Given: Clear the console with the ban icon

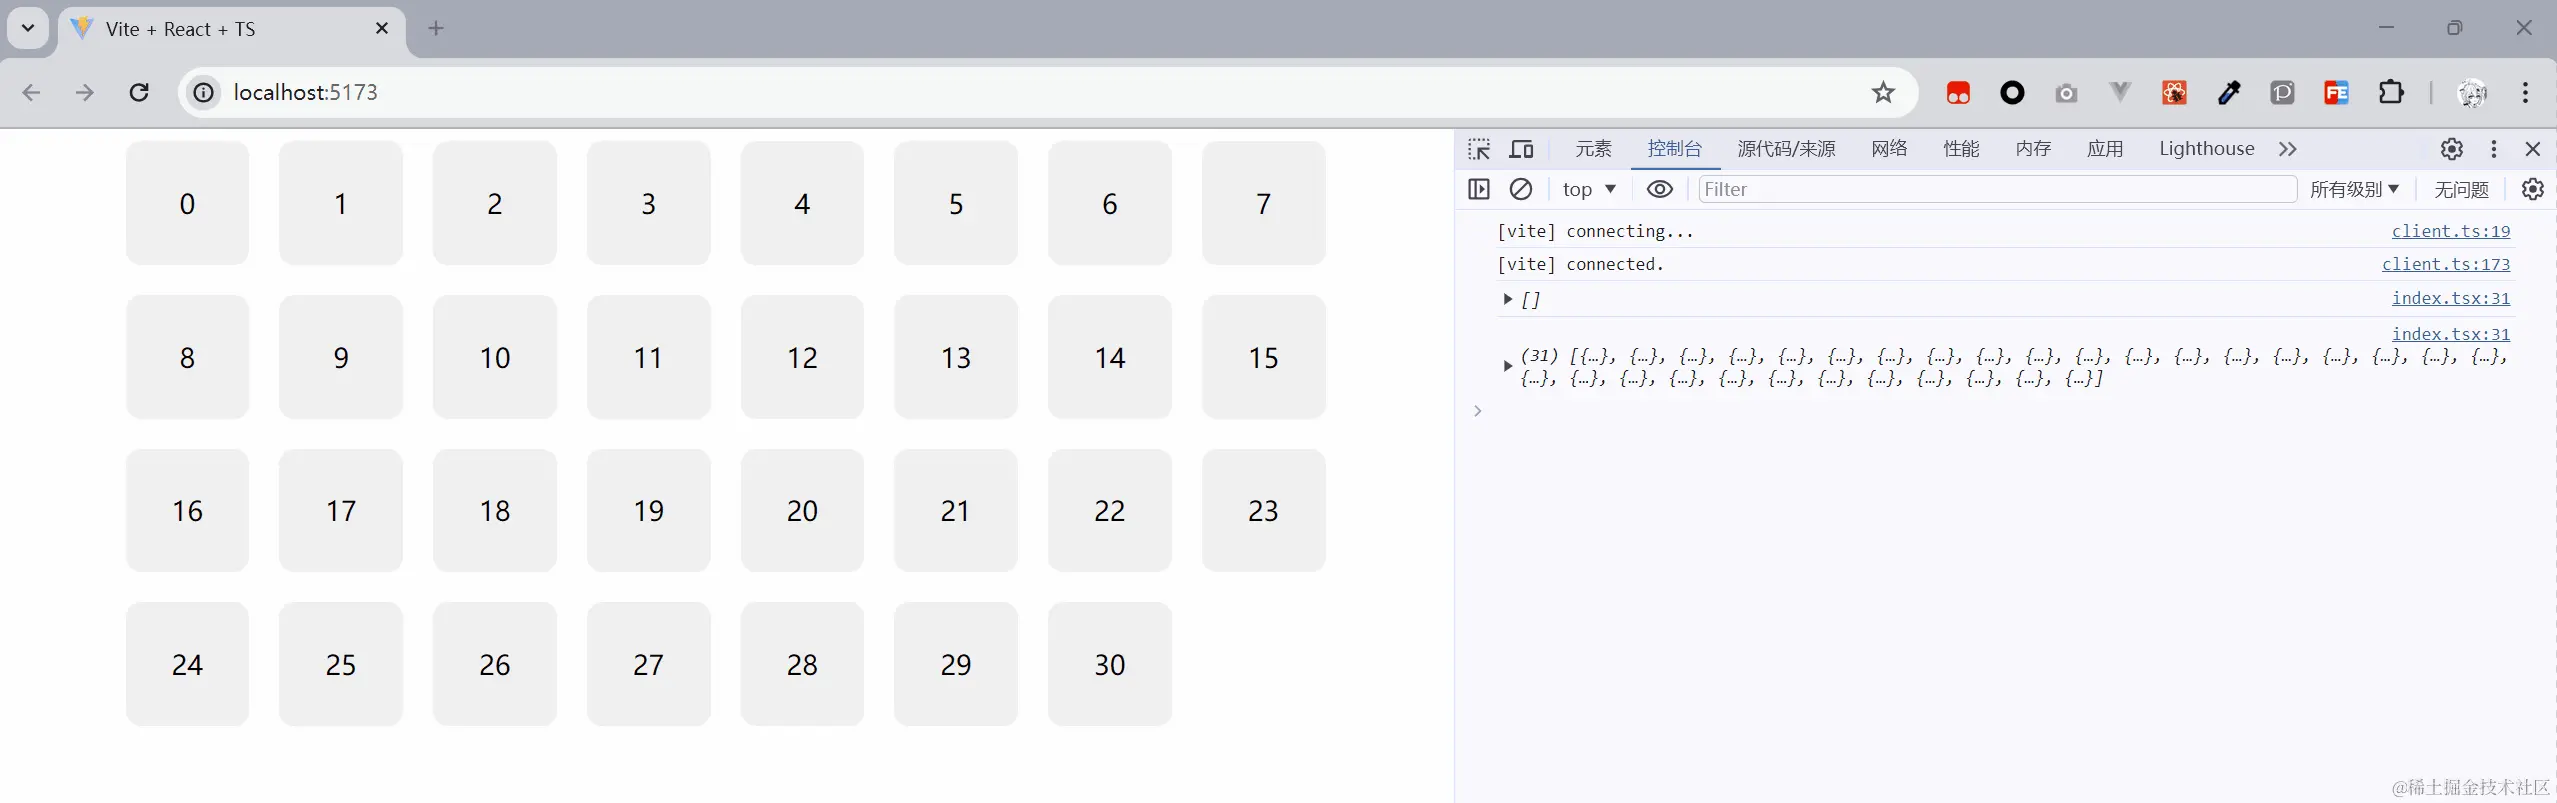Looking at the screenshot, I should pyautogui.click(x=1521, y=189).
